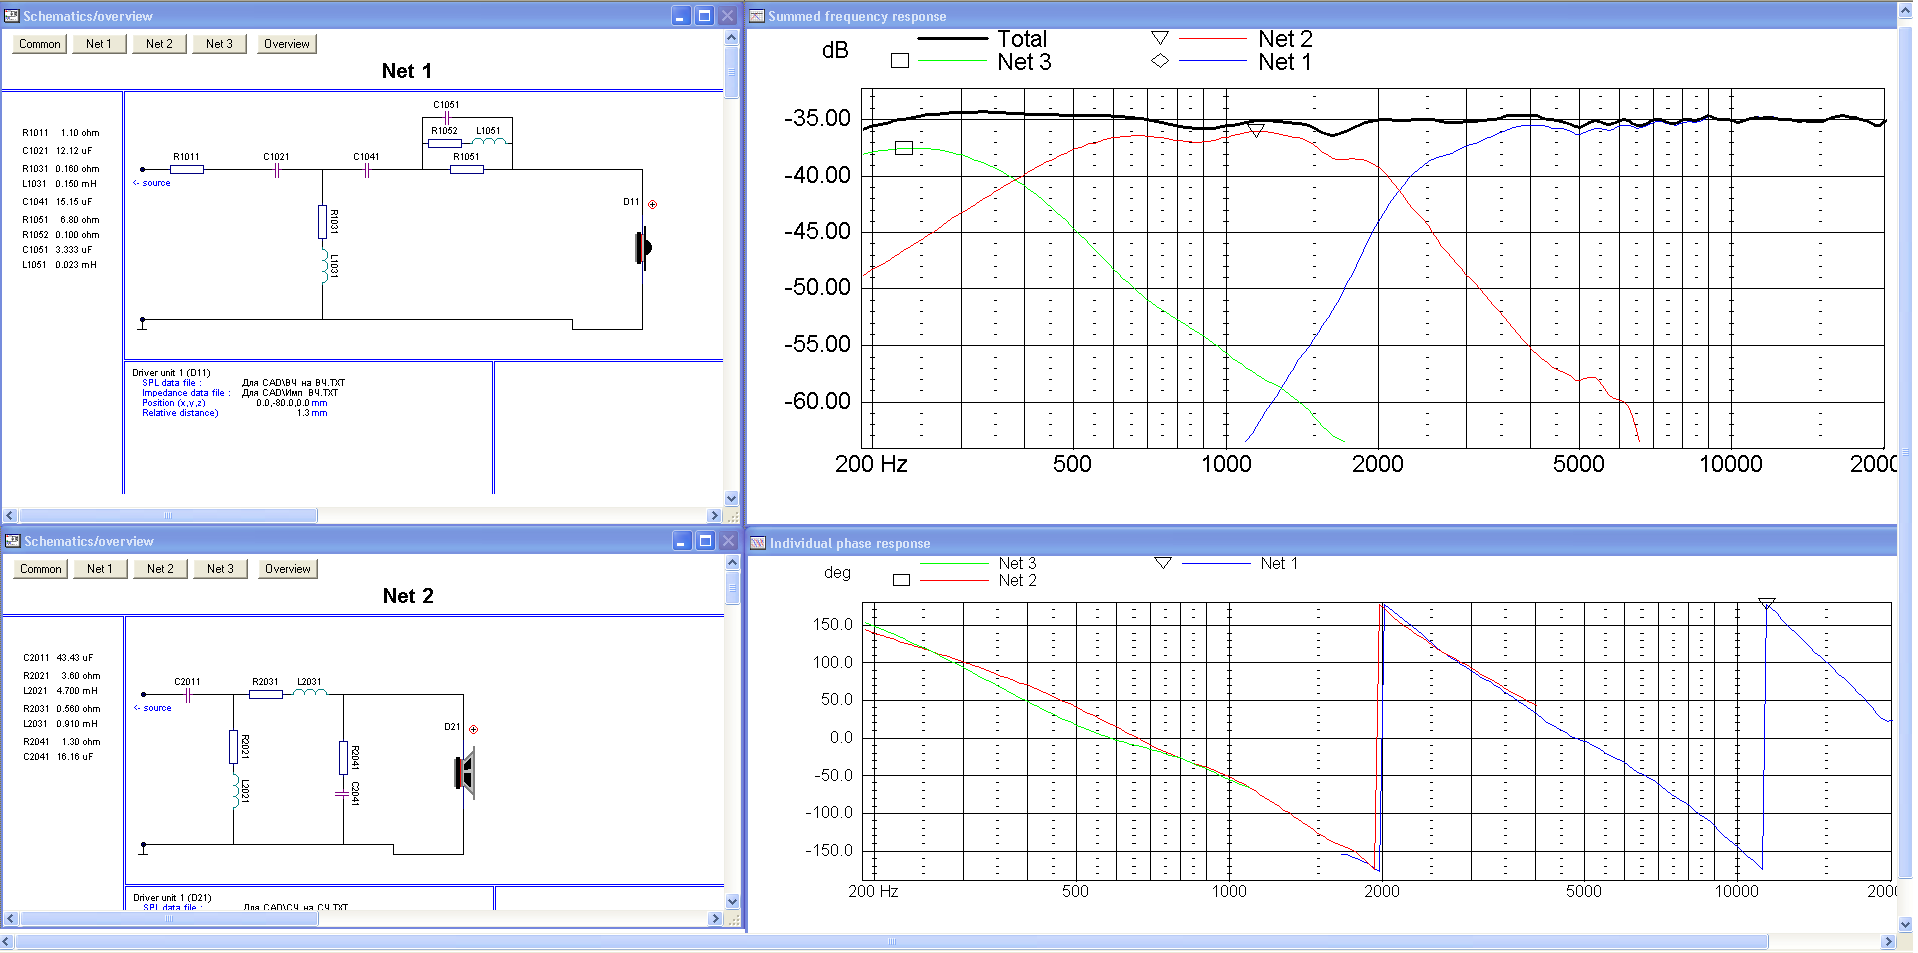Click the D11 tweeter driver symbol
This screenshot has width=1918, height=953.
[643, 247]
